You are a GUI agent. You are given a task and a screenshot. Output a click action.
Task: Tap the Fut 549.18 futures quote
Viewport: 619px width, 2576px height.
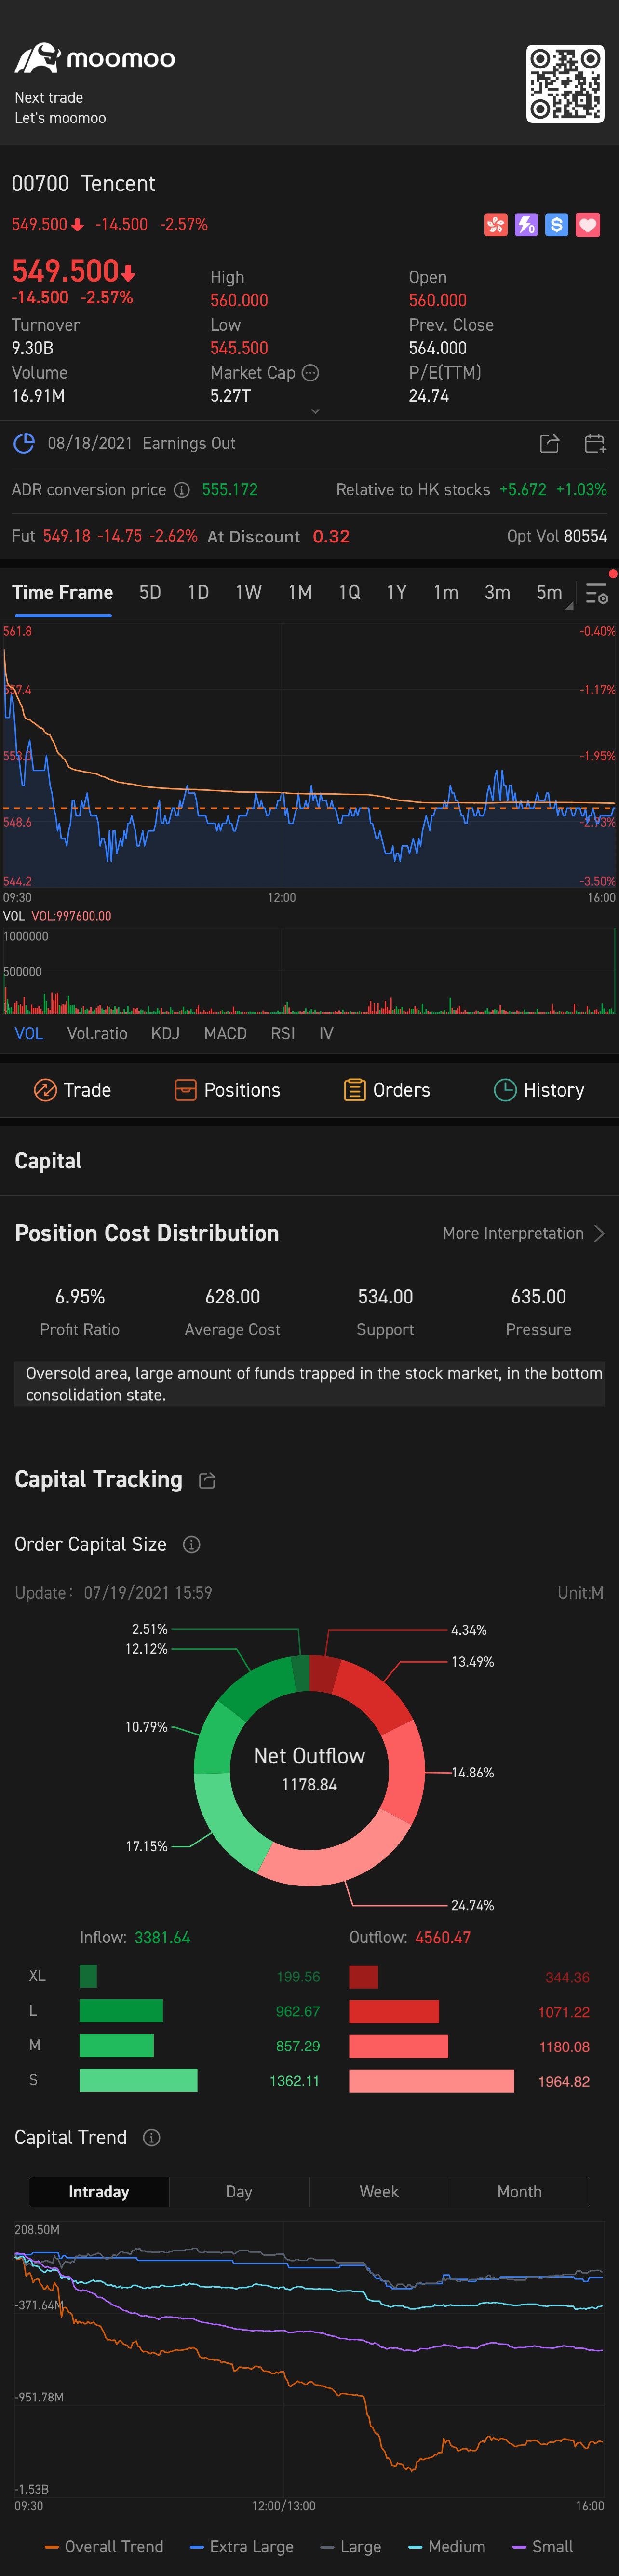[x=105, y=536]
